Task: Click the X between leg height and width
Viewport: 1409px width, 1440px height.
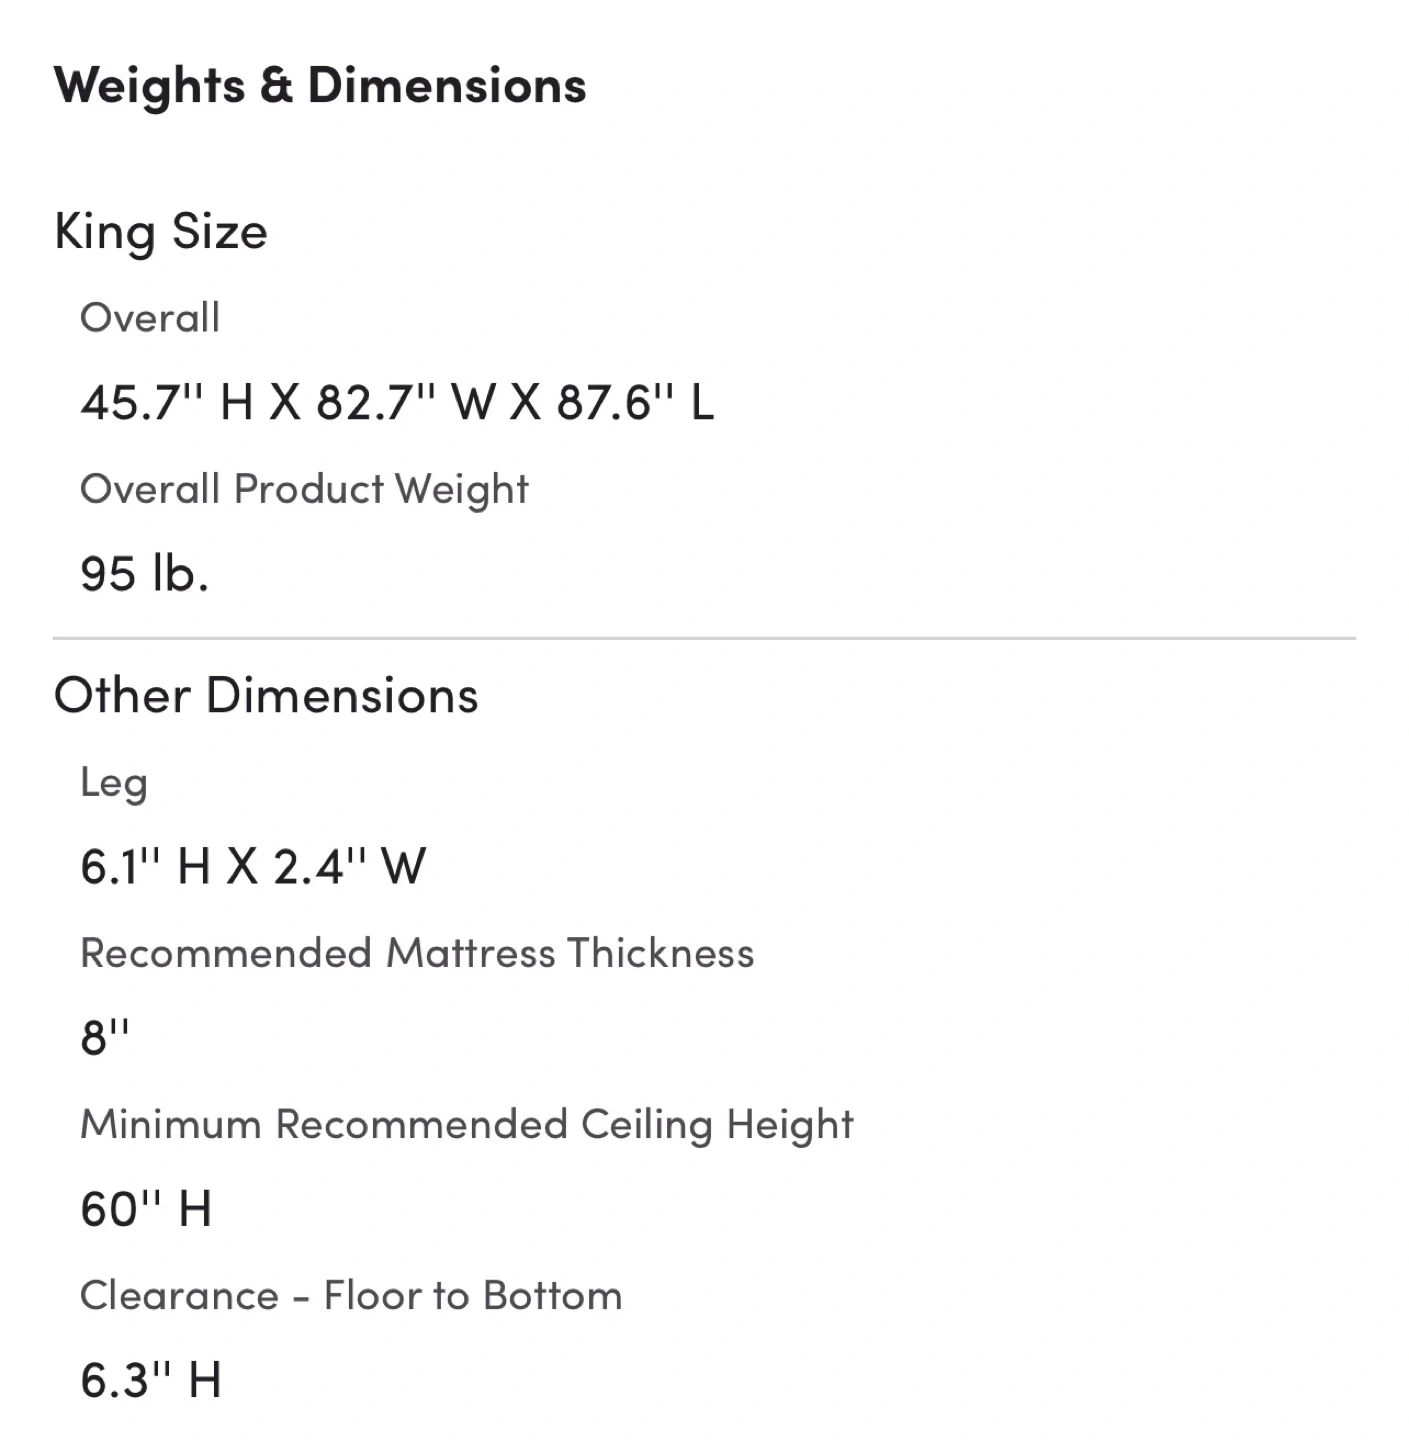Action: (x=242, y=867)
